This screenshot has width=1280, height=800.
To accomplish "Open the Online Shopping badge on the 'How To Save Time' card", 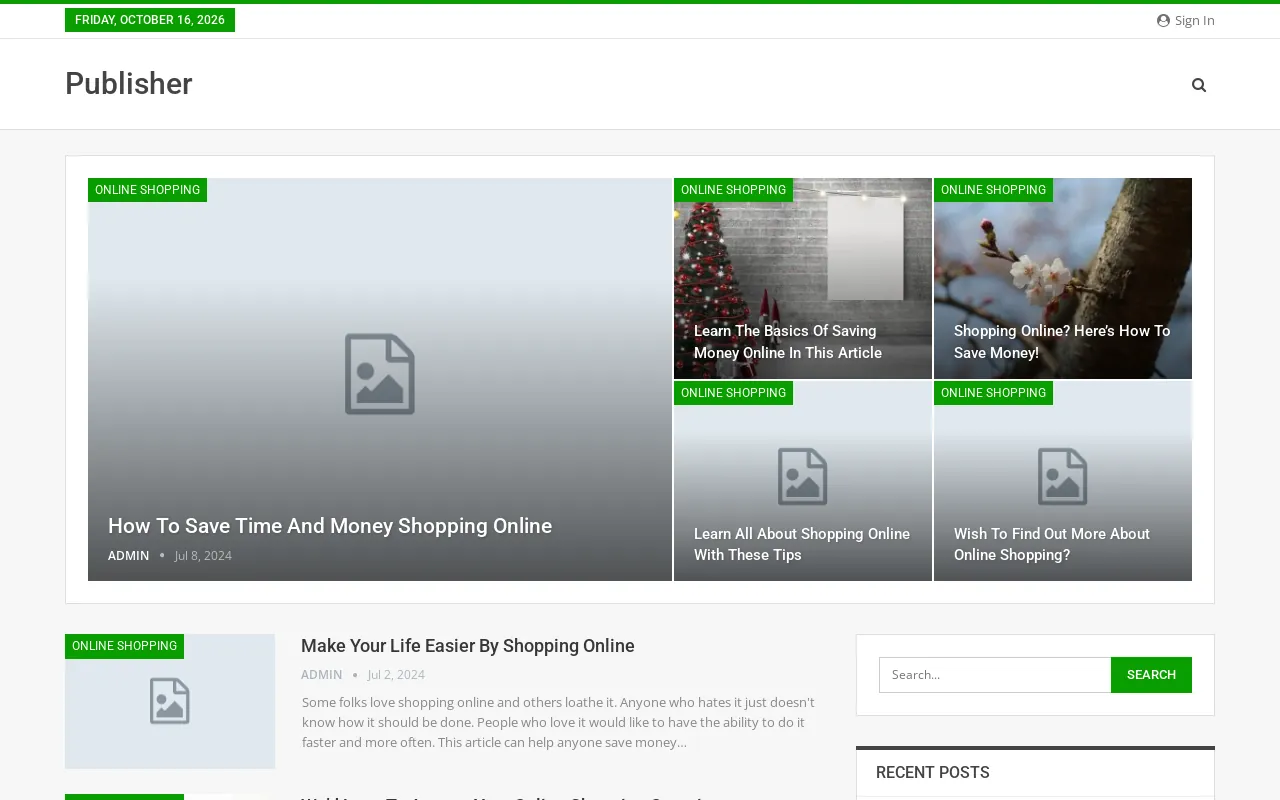I will 147,190.
